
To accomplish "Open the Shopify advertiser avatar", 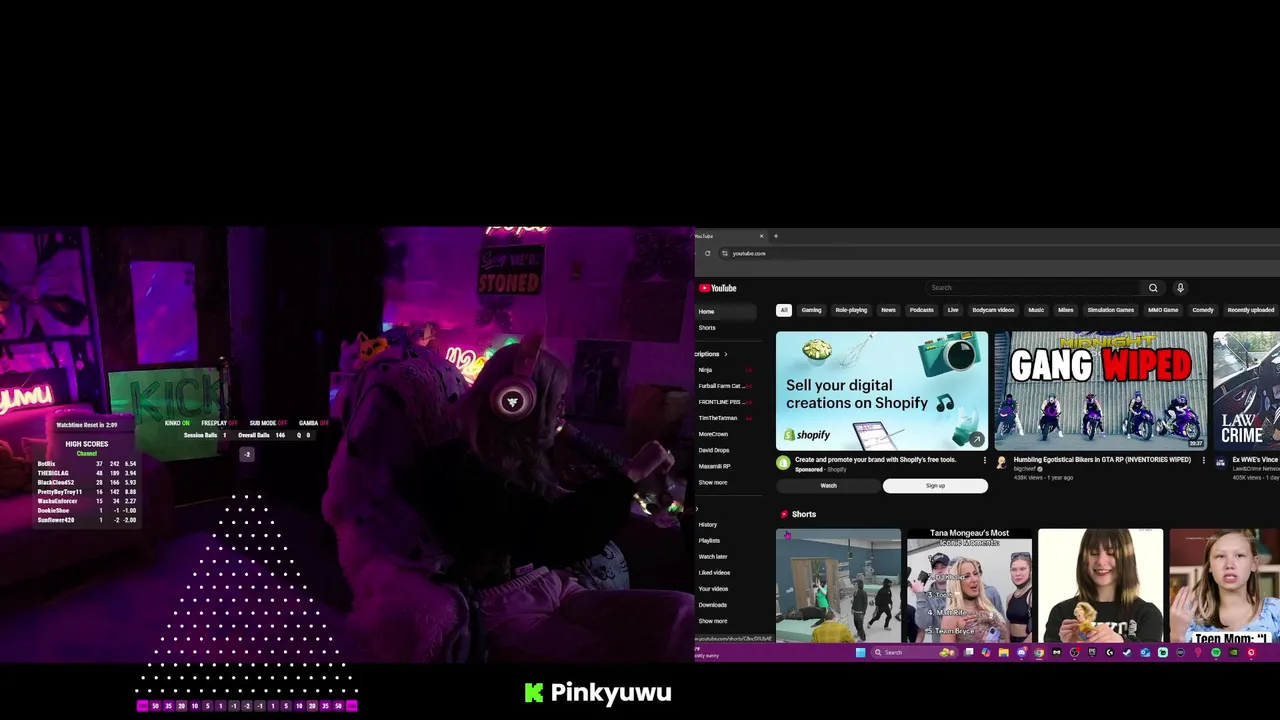I will [783, 463].
